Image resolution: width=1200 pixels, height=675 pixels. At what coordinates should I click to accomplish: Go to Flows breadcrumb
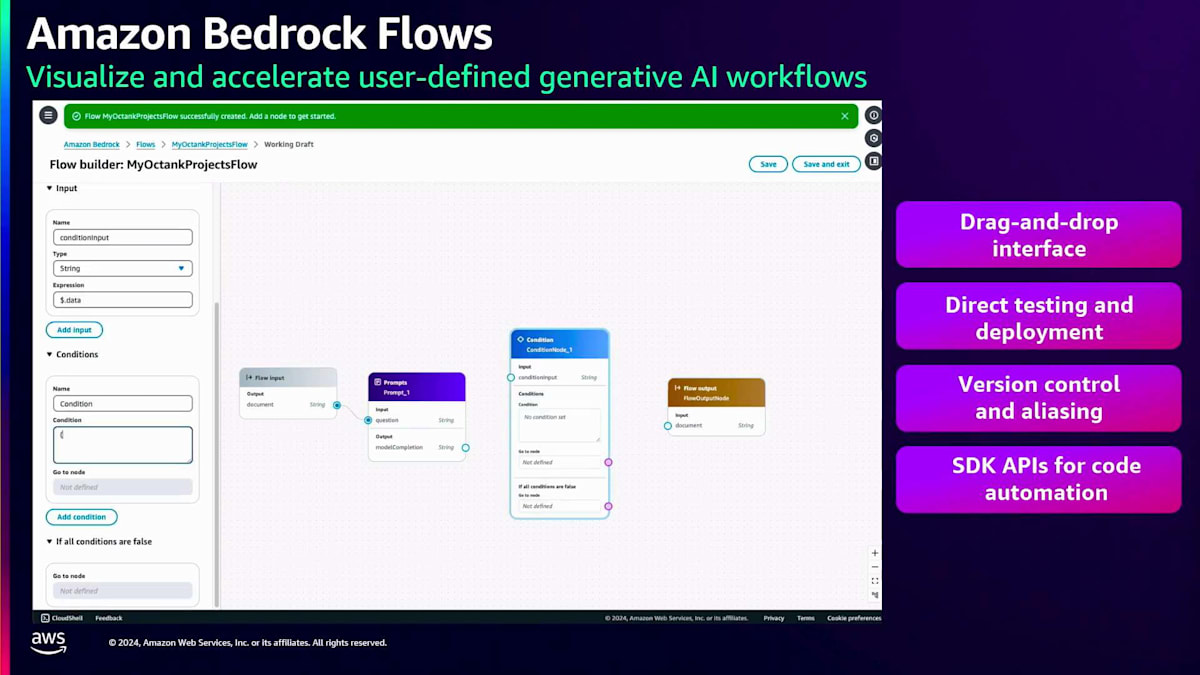tap(145, 145)
